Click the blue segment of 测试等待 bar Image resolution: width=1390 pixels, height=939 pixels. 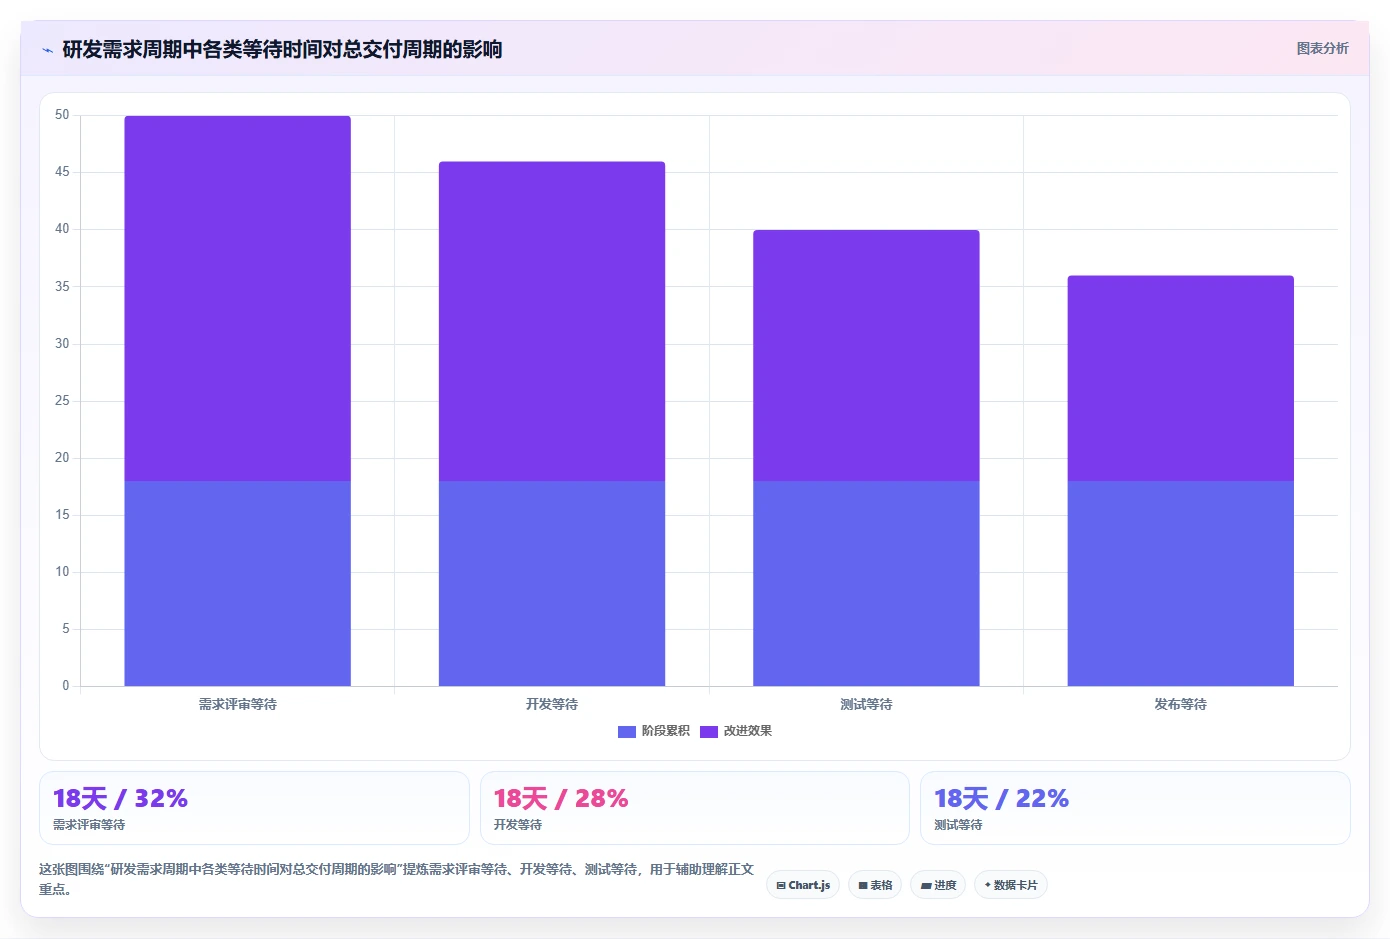pos(866,583)
